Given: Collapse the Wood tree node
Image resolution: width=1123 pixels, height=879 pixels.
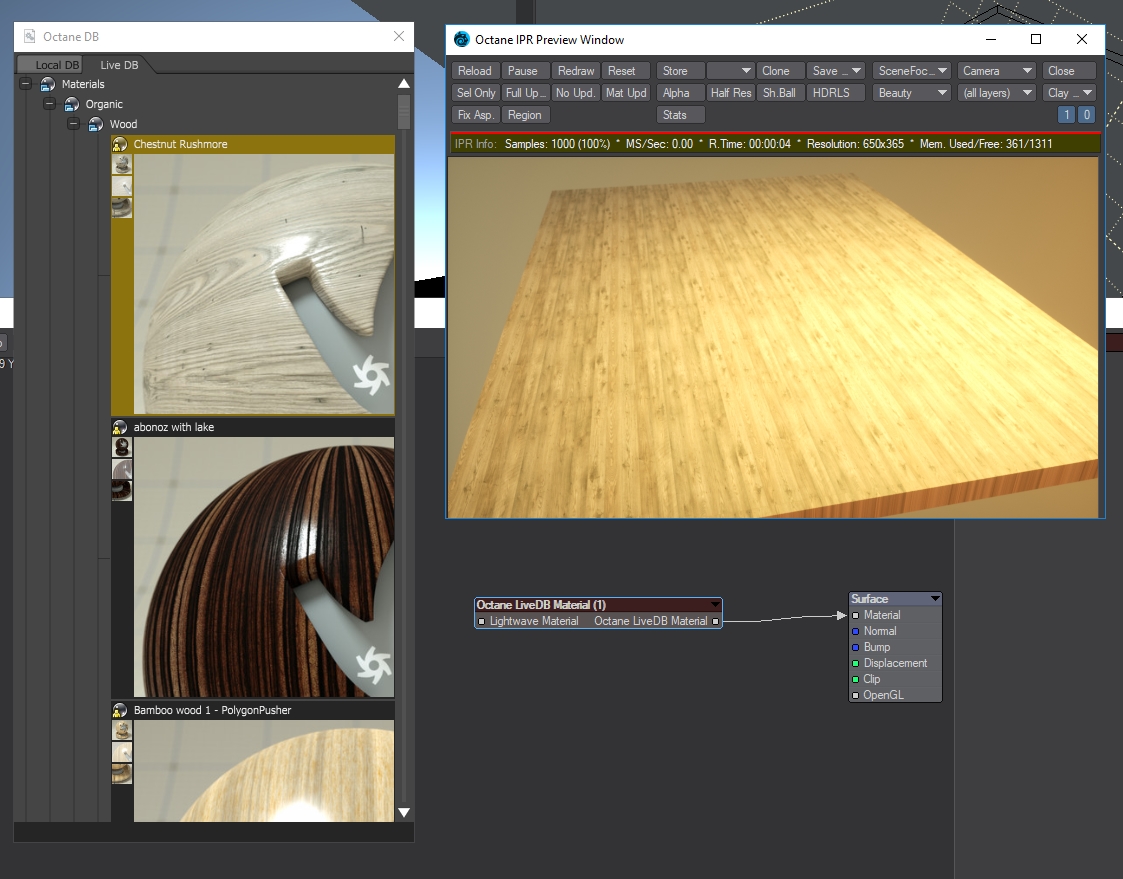Looking at the screenshot, I should click(x=73, y=124).
